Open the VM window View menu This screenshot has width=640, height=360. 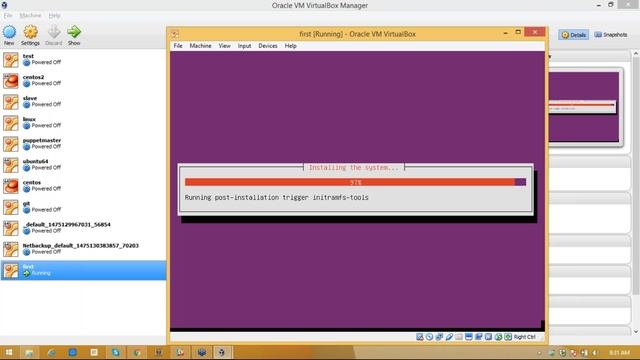coord(224,46)
